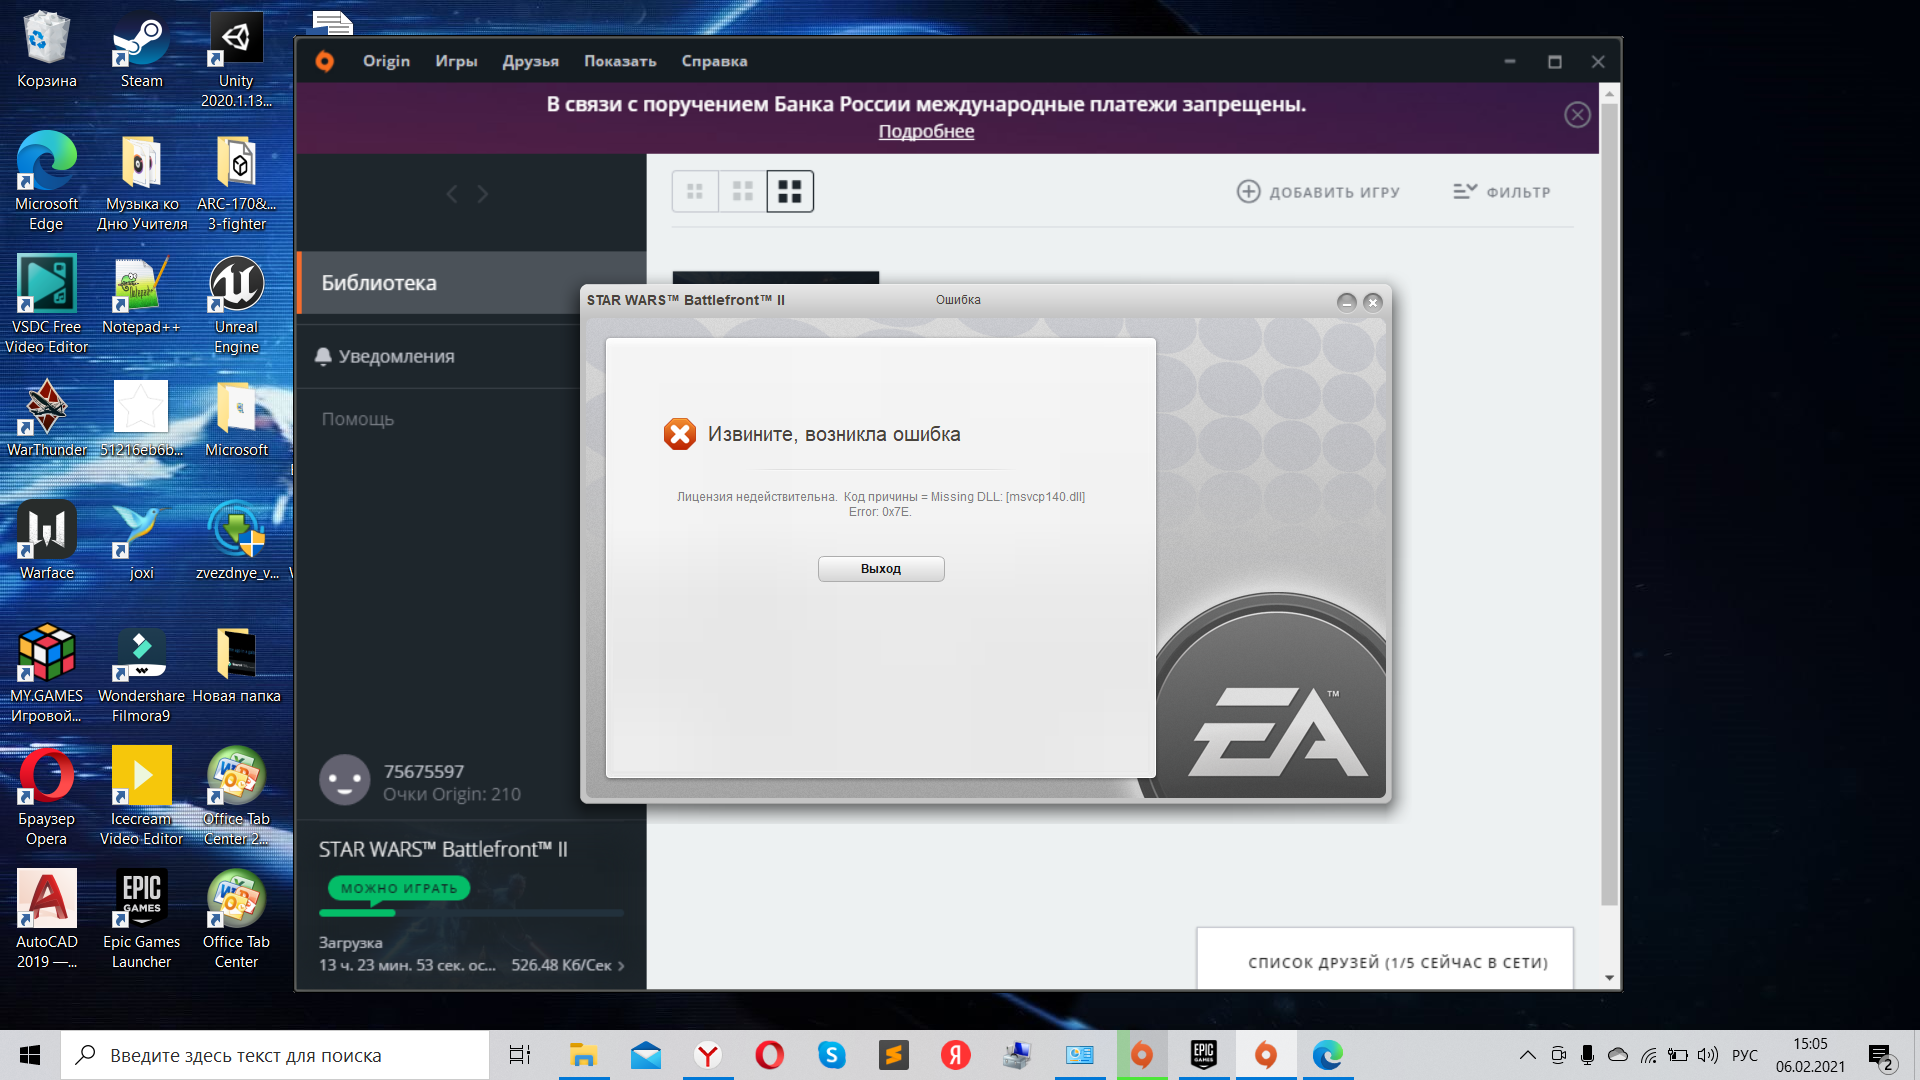The height and width of the screenshot is (1080, 1920).
Task: Click the taskbar search field
Action: pos(275,1055)
